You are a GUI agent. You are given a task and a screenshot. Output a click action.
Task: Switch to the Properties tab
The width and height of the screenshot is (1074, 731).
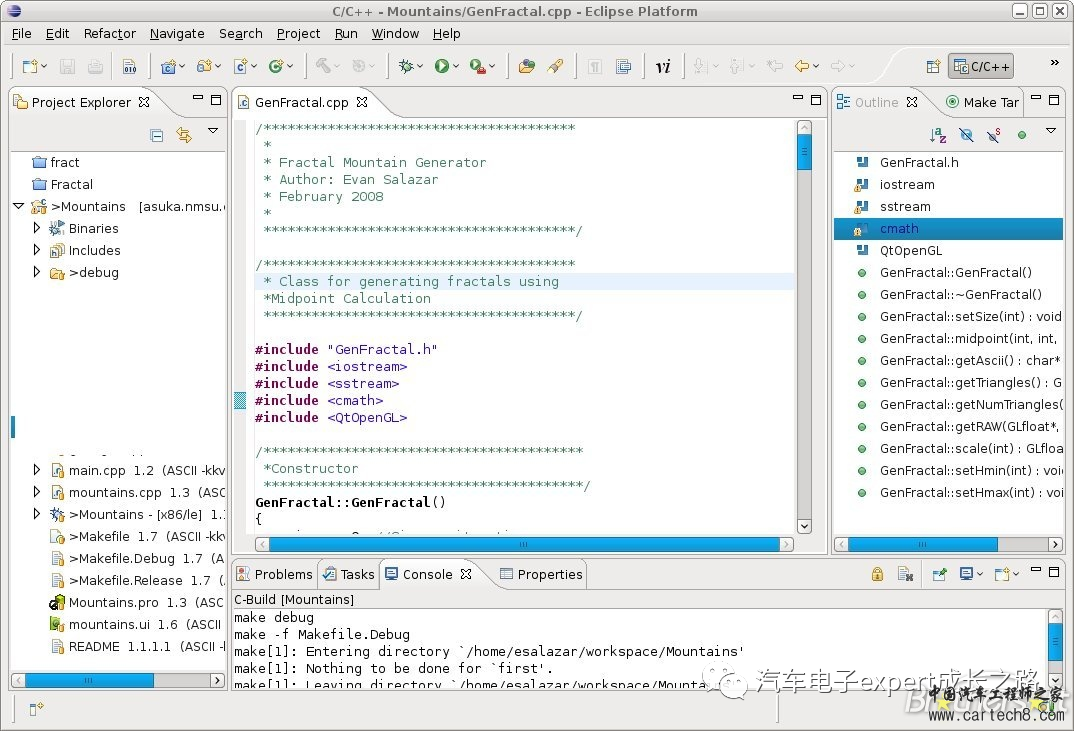[541, 574]
